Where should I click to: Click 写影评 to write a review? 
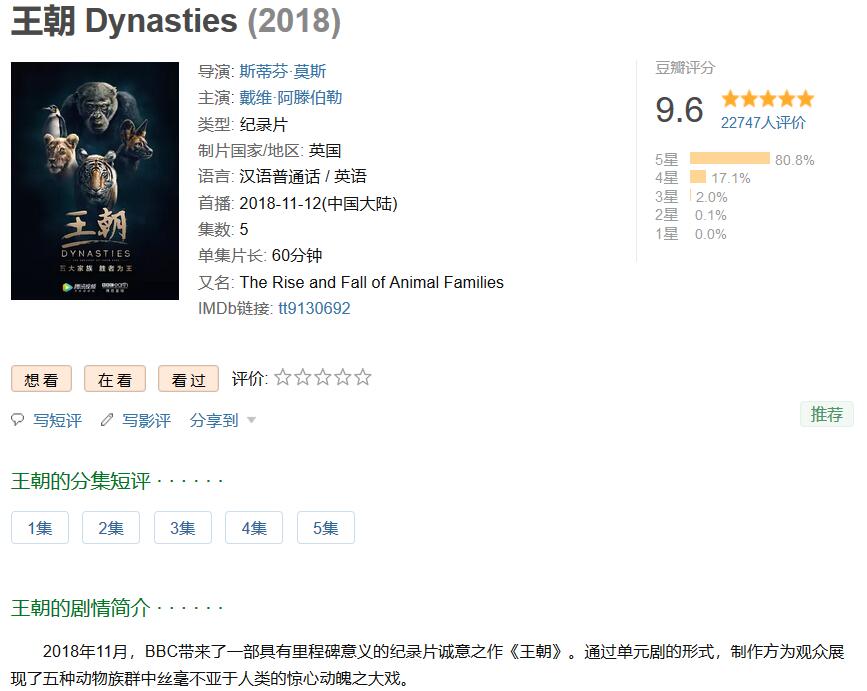(147, 421)
